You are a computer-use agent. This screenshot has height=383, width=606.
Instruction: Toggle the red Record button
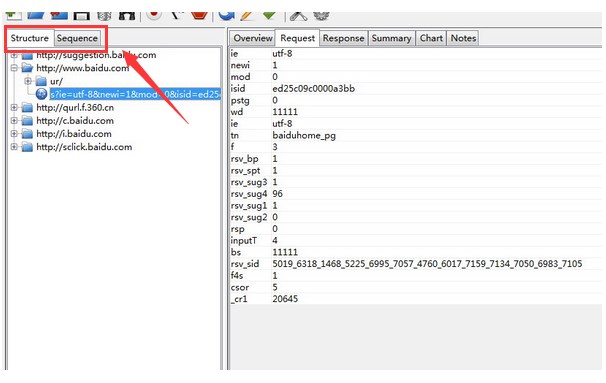point(154,15)
